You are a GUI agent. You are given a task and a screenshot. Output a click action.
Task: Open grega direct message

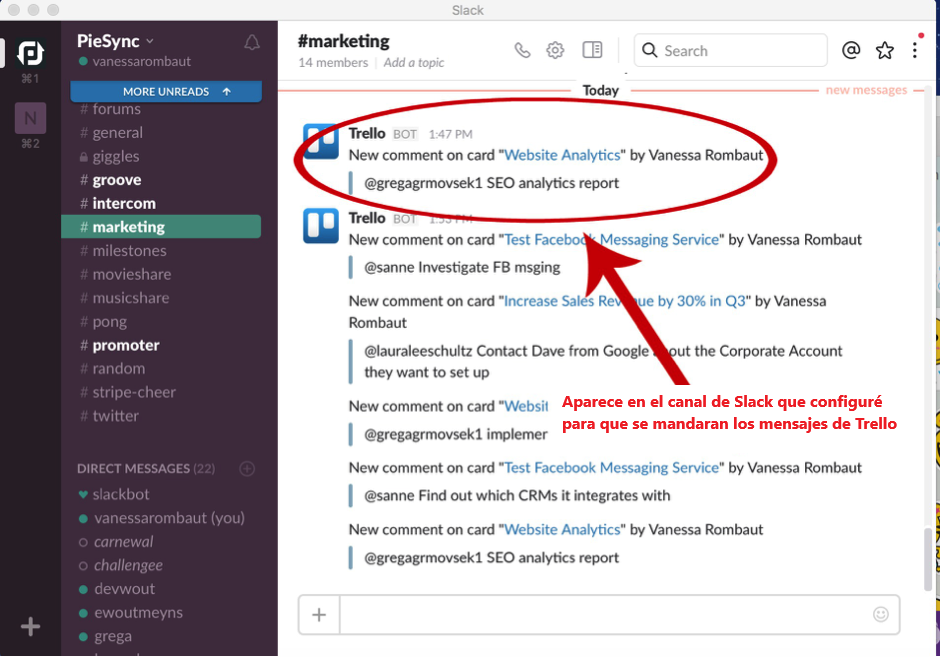tap(105, 636)
